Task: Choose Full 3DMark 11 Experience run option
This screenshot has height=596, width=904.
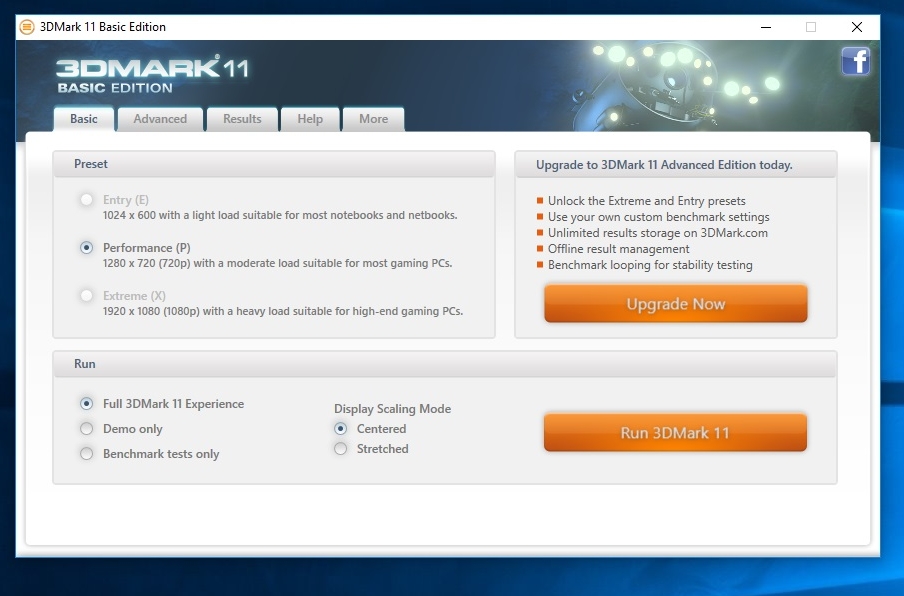Action: tap(86, 404)
